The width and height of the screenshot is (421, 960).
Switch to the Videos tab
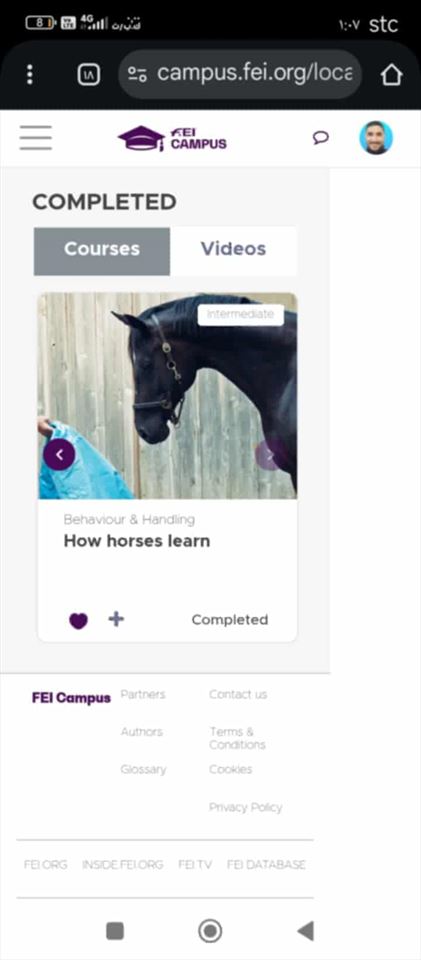coord(234,251)
